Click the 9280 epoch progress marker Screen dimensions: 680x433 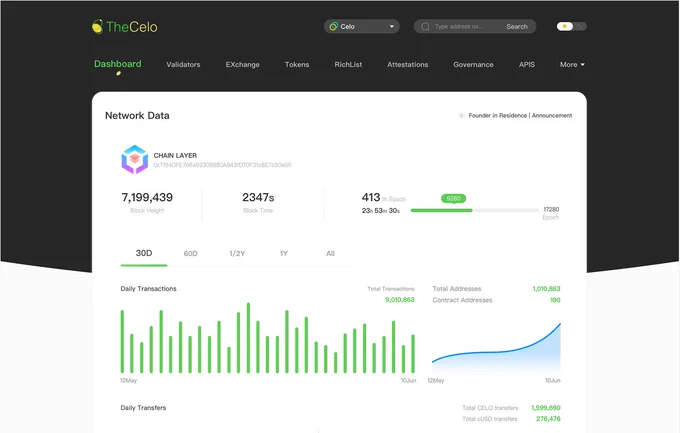453,199
